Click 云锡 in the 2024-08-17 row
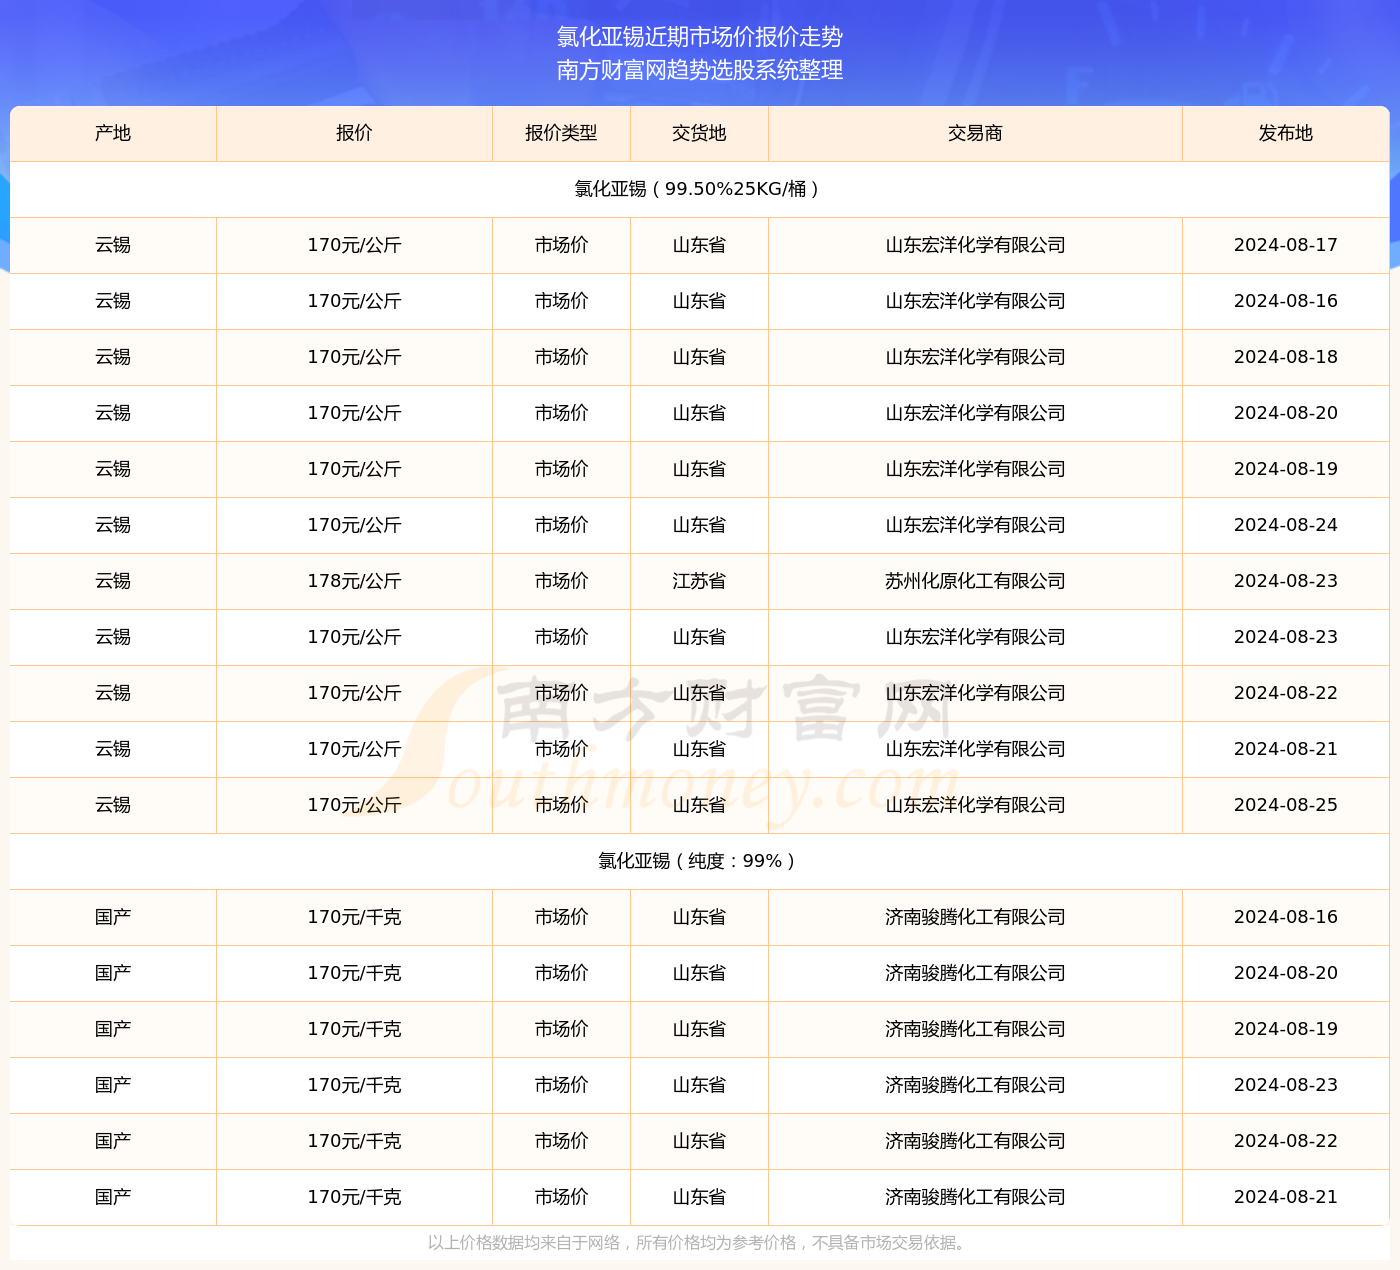1400x1270 pixels. 113,245
